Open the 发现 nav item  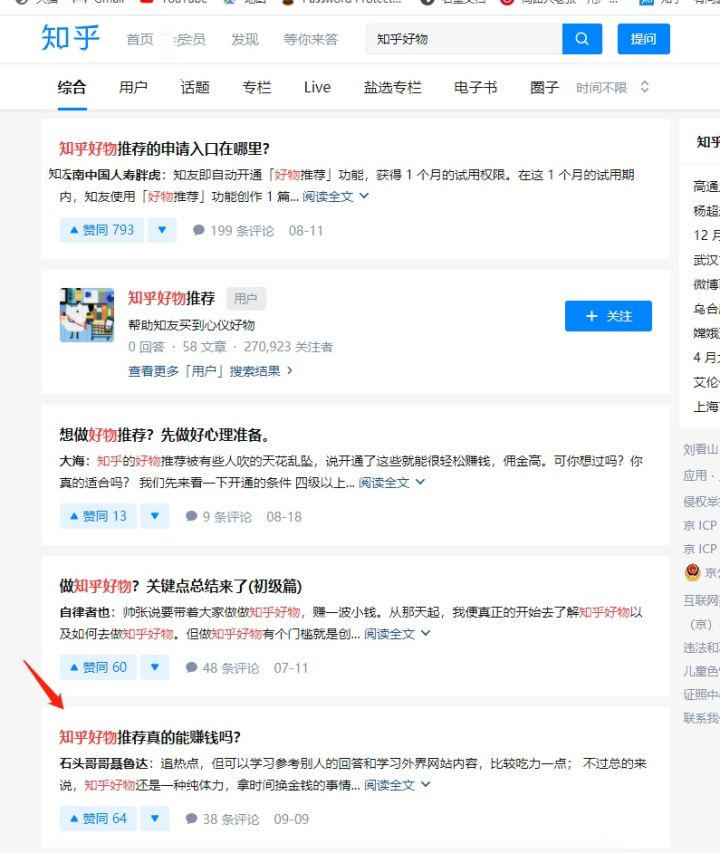pos(245,39)
